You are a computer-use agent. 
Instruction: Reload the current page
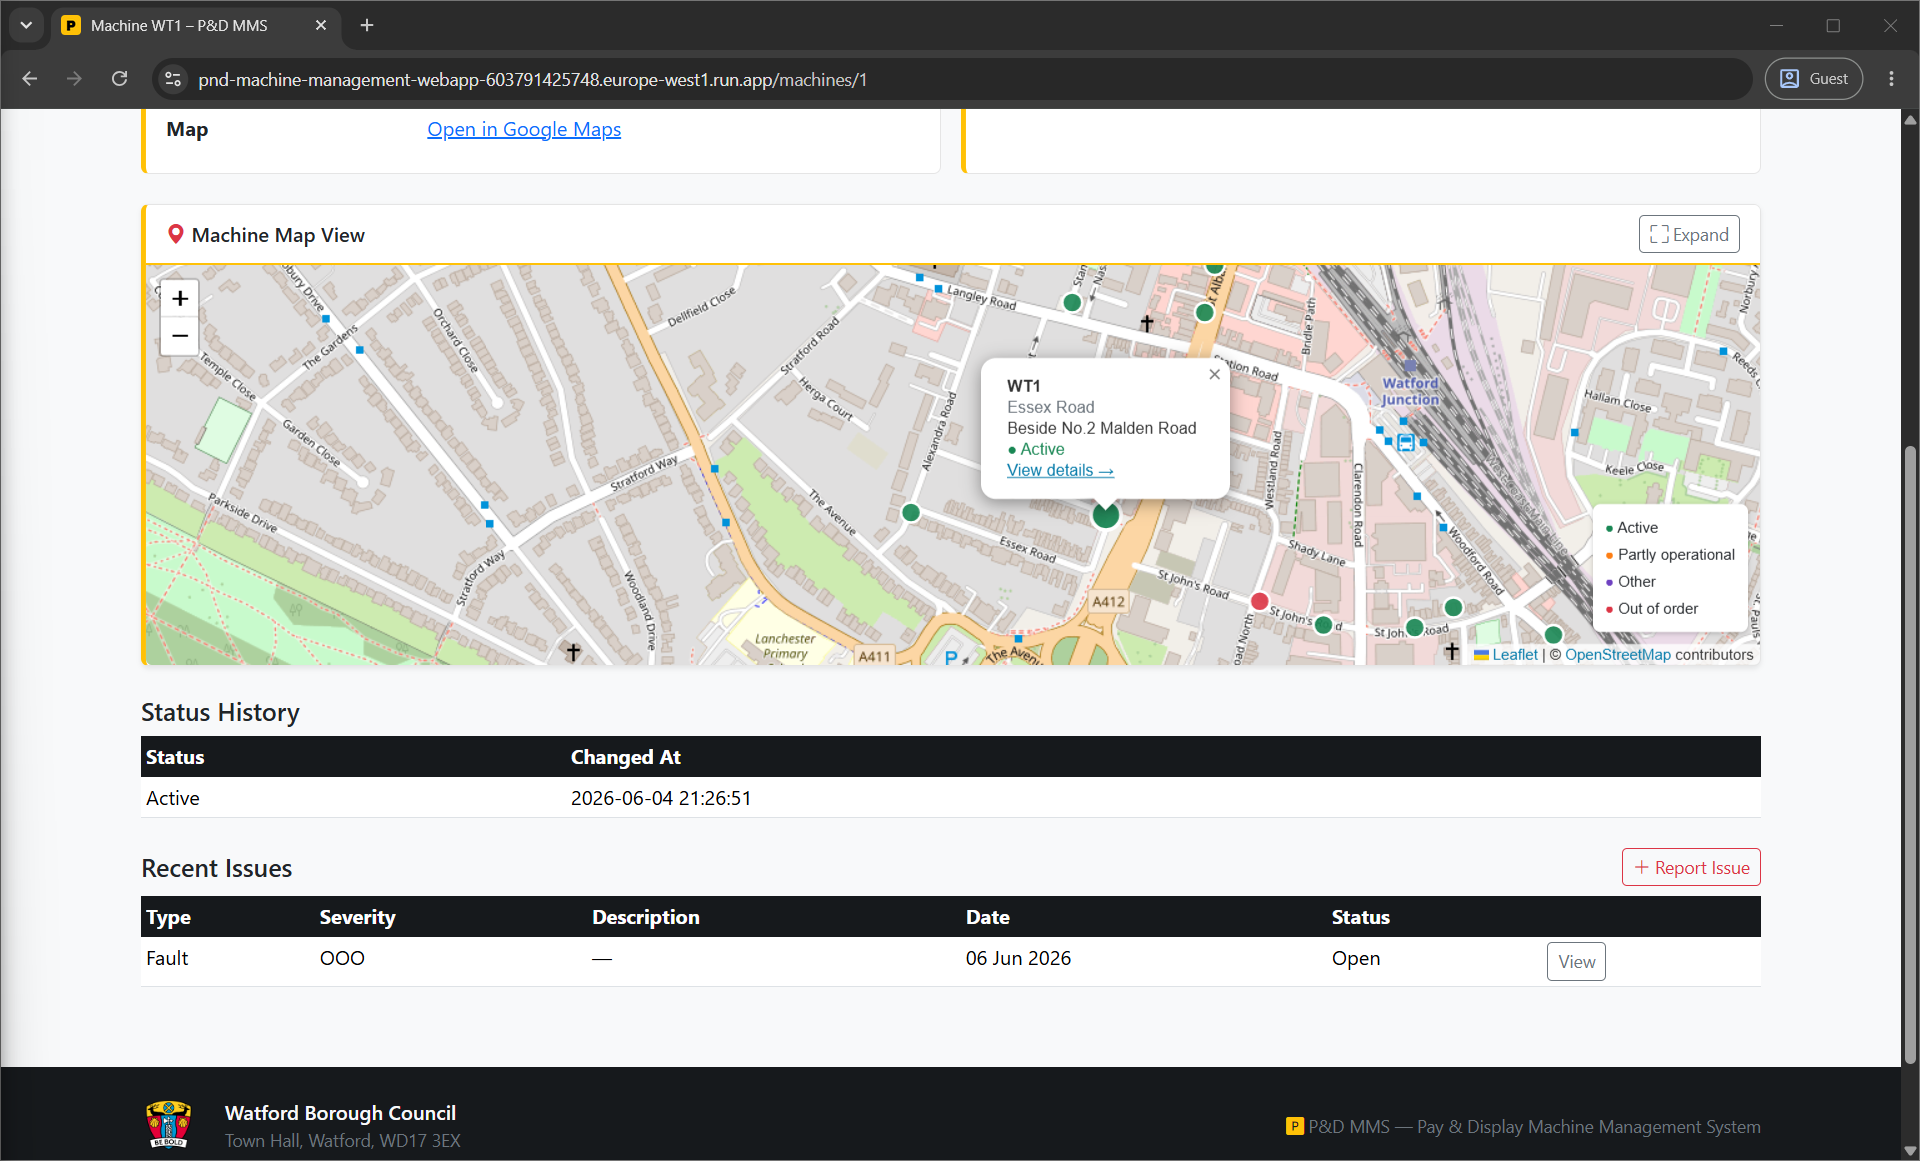(x=119, y=79)
